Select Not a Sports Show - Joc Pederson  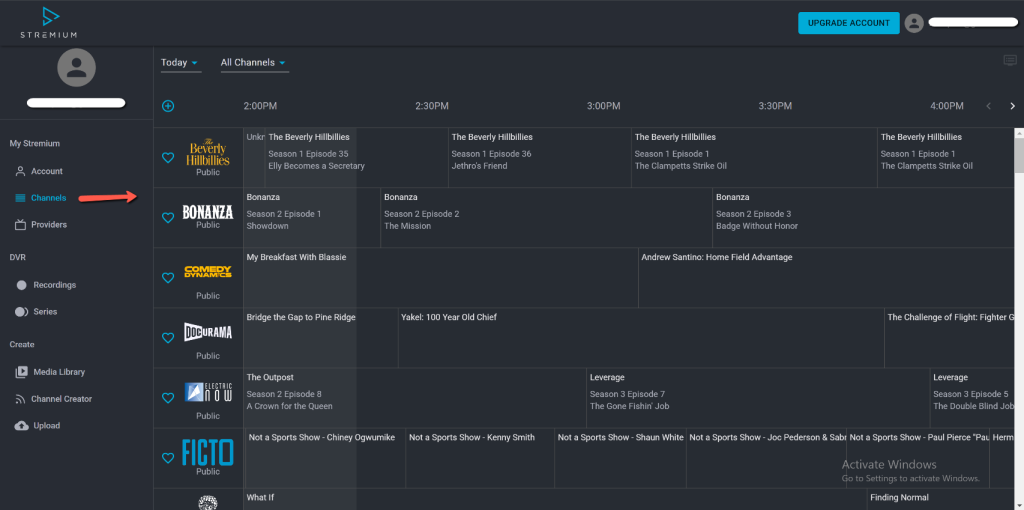point(766,458)
